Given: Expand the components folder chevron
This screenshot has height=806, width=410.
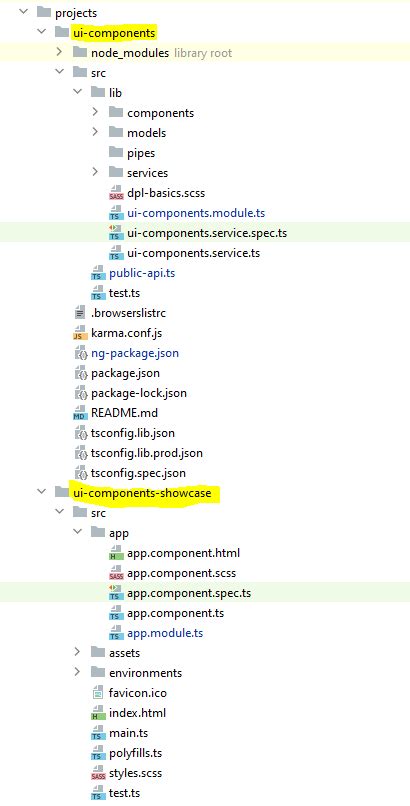Looking at the screenshot, I should point(95,113).
